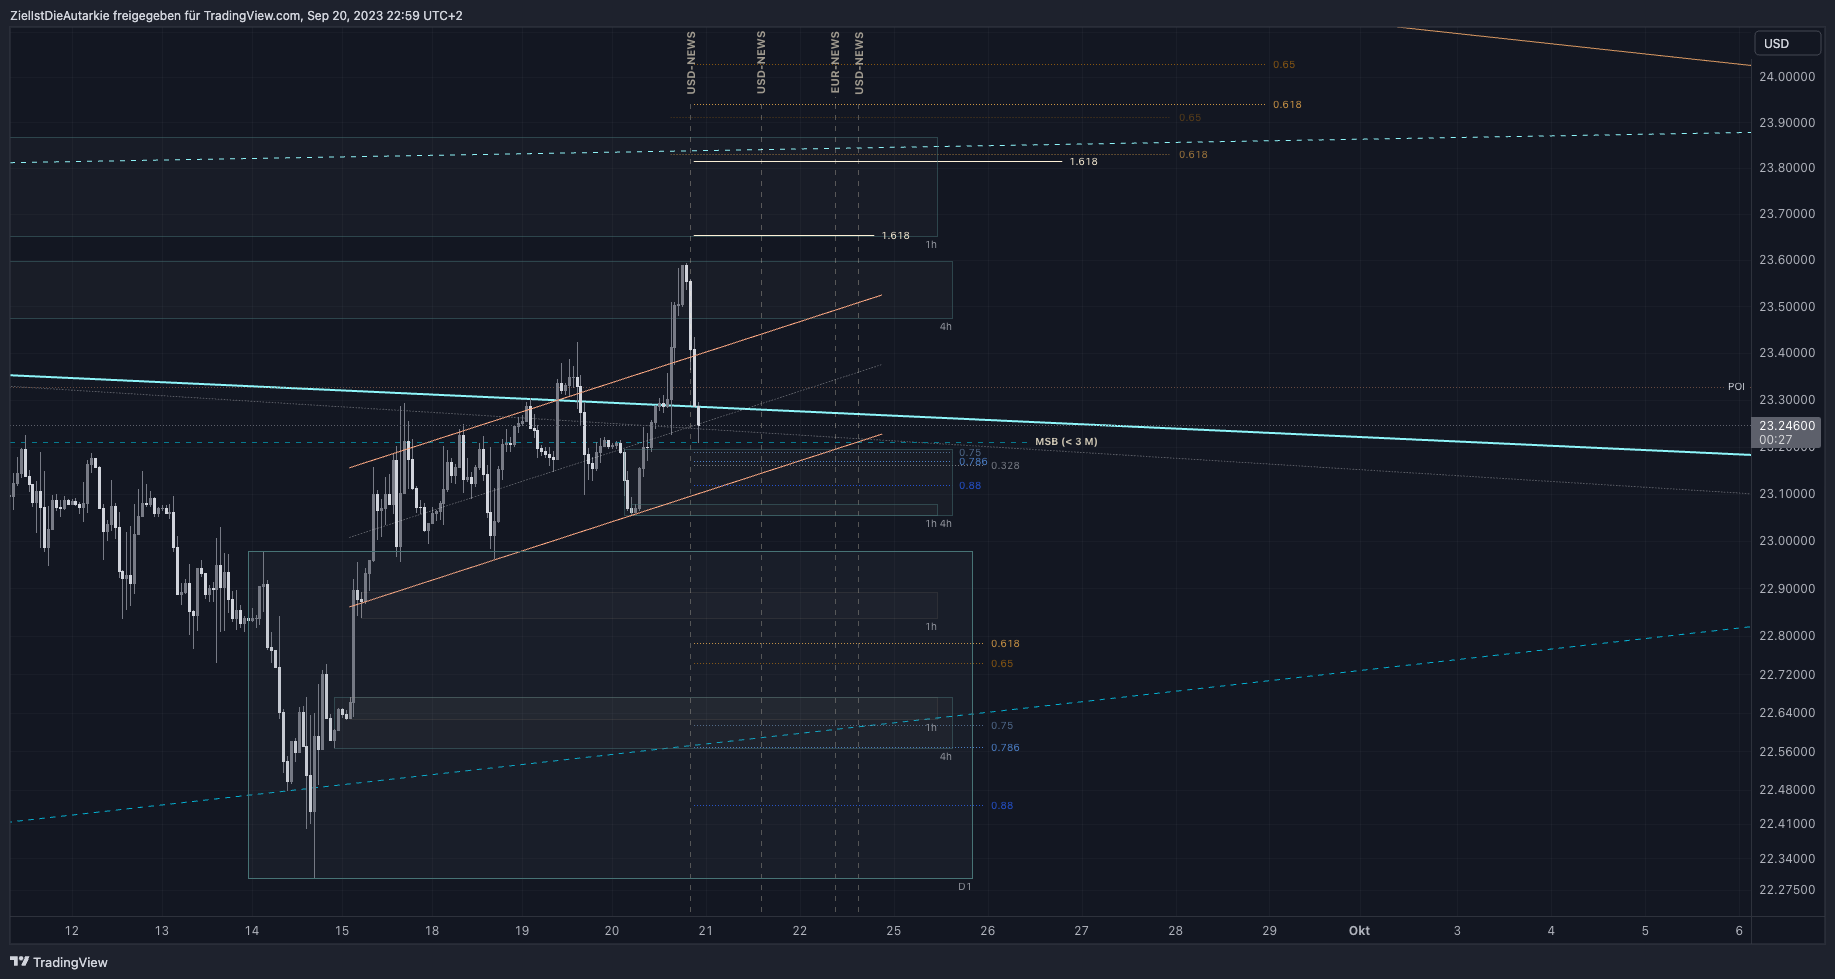The width and height of the screenshot is (1835, 979).
Task: Click price axis value 23.50000
Action: [x=1787, y=307]
